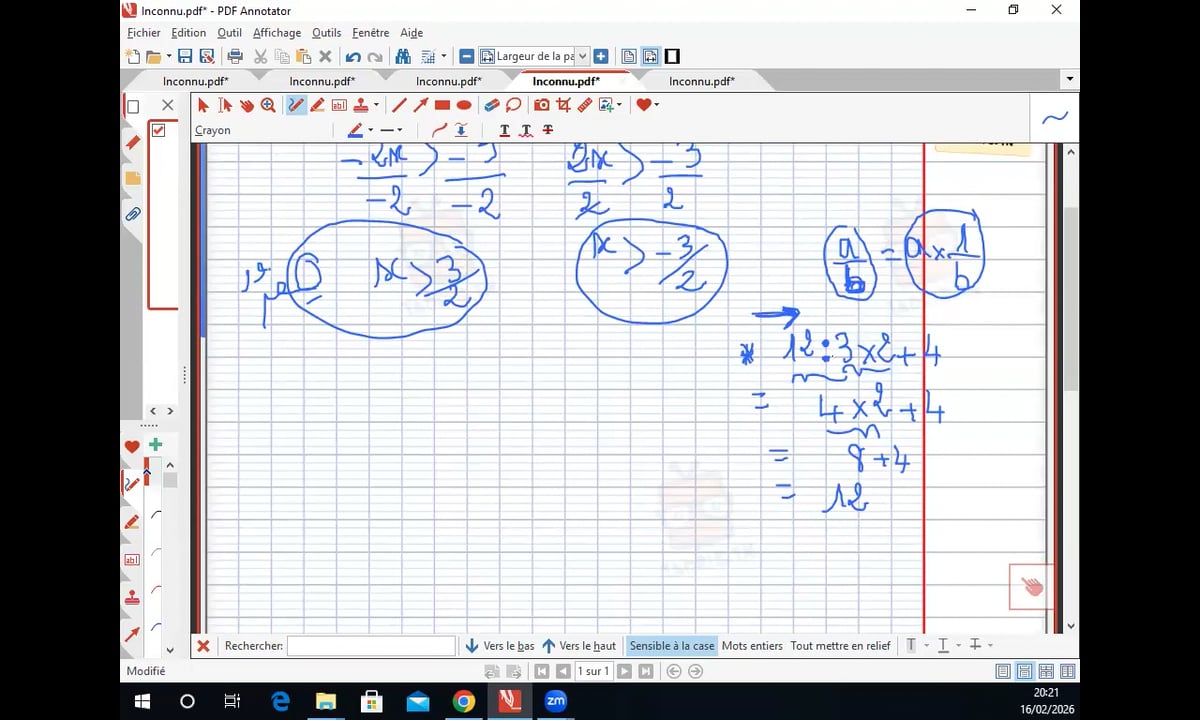The height and width of the screenshot is (720, 1200).
Task: Pick the straight Line tool
Action: tap(399, 105)
